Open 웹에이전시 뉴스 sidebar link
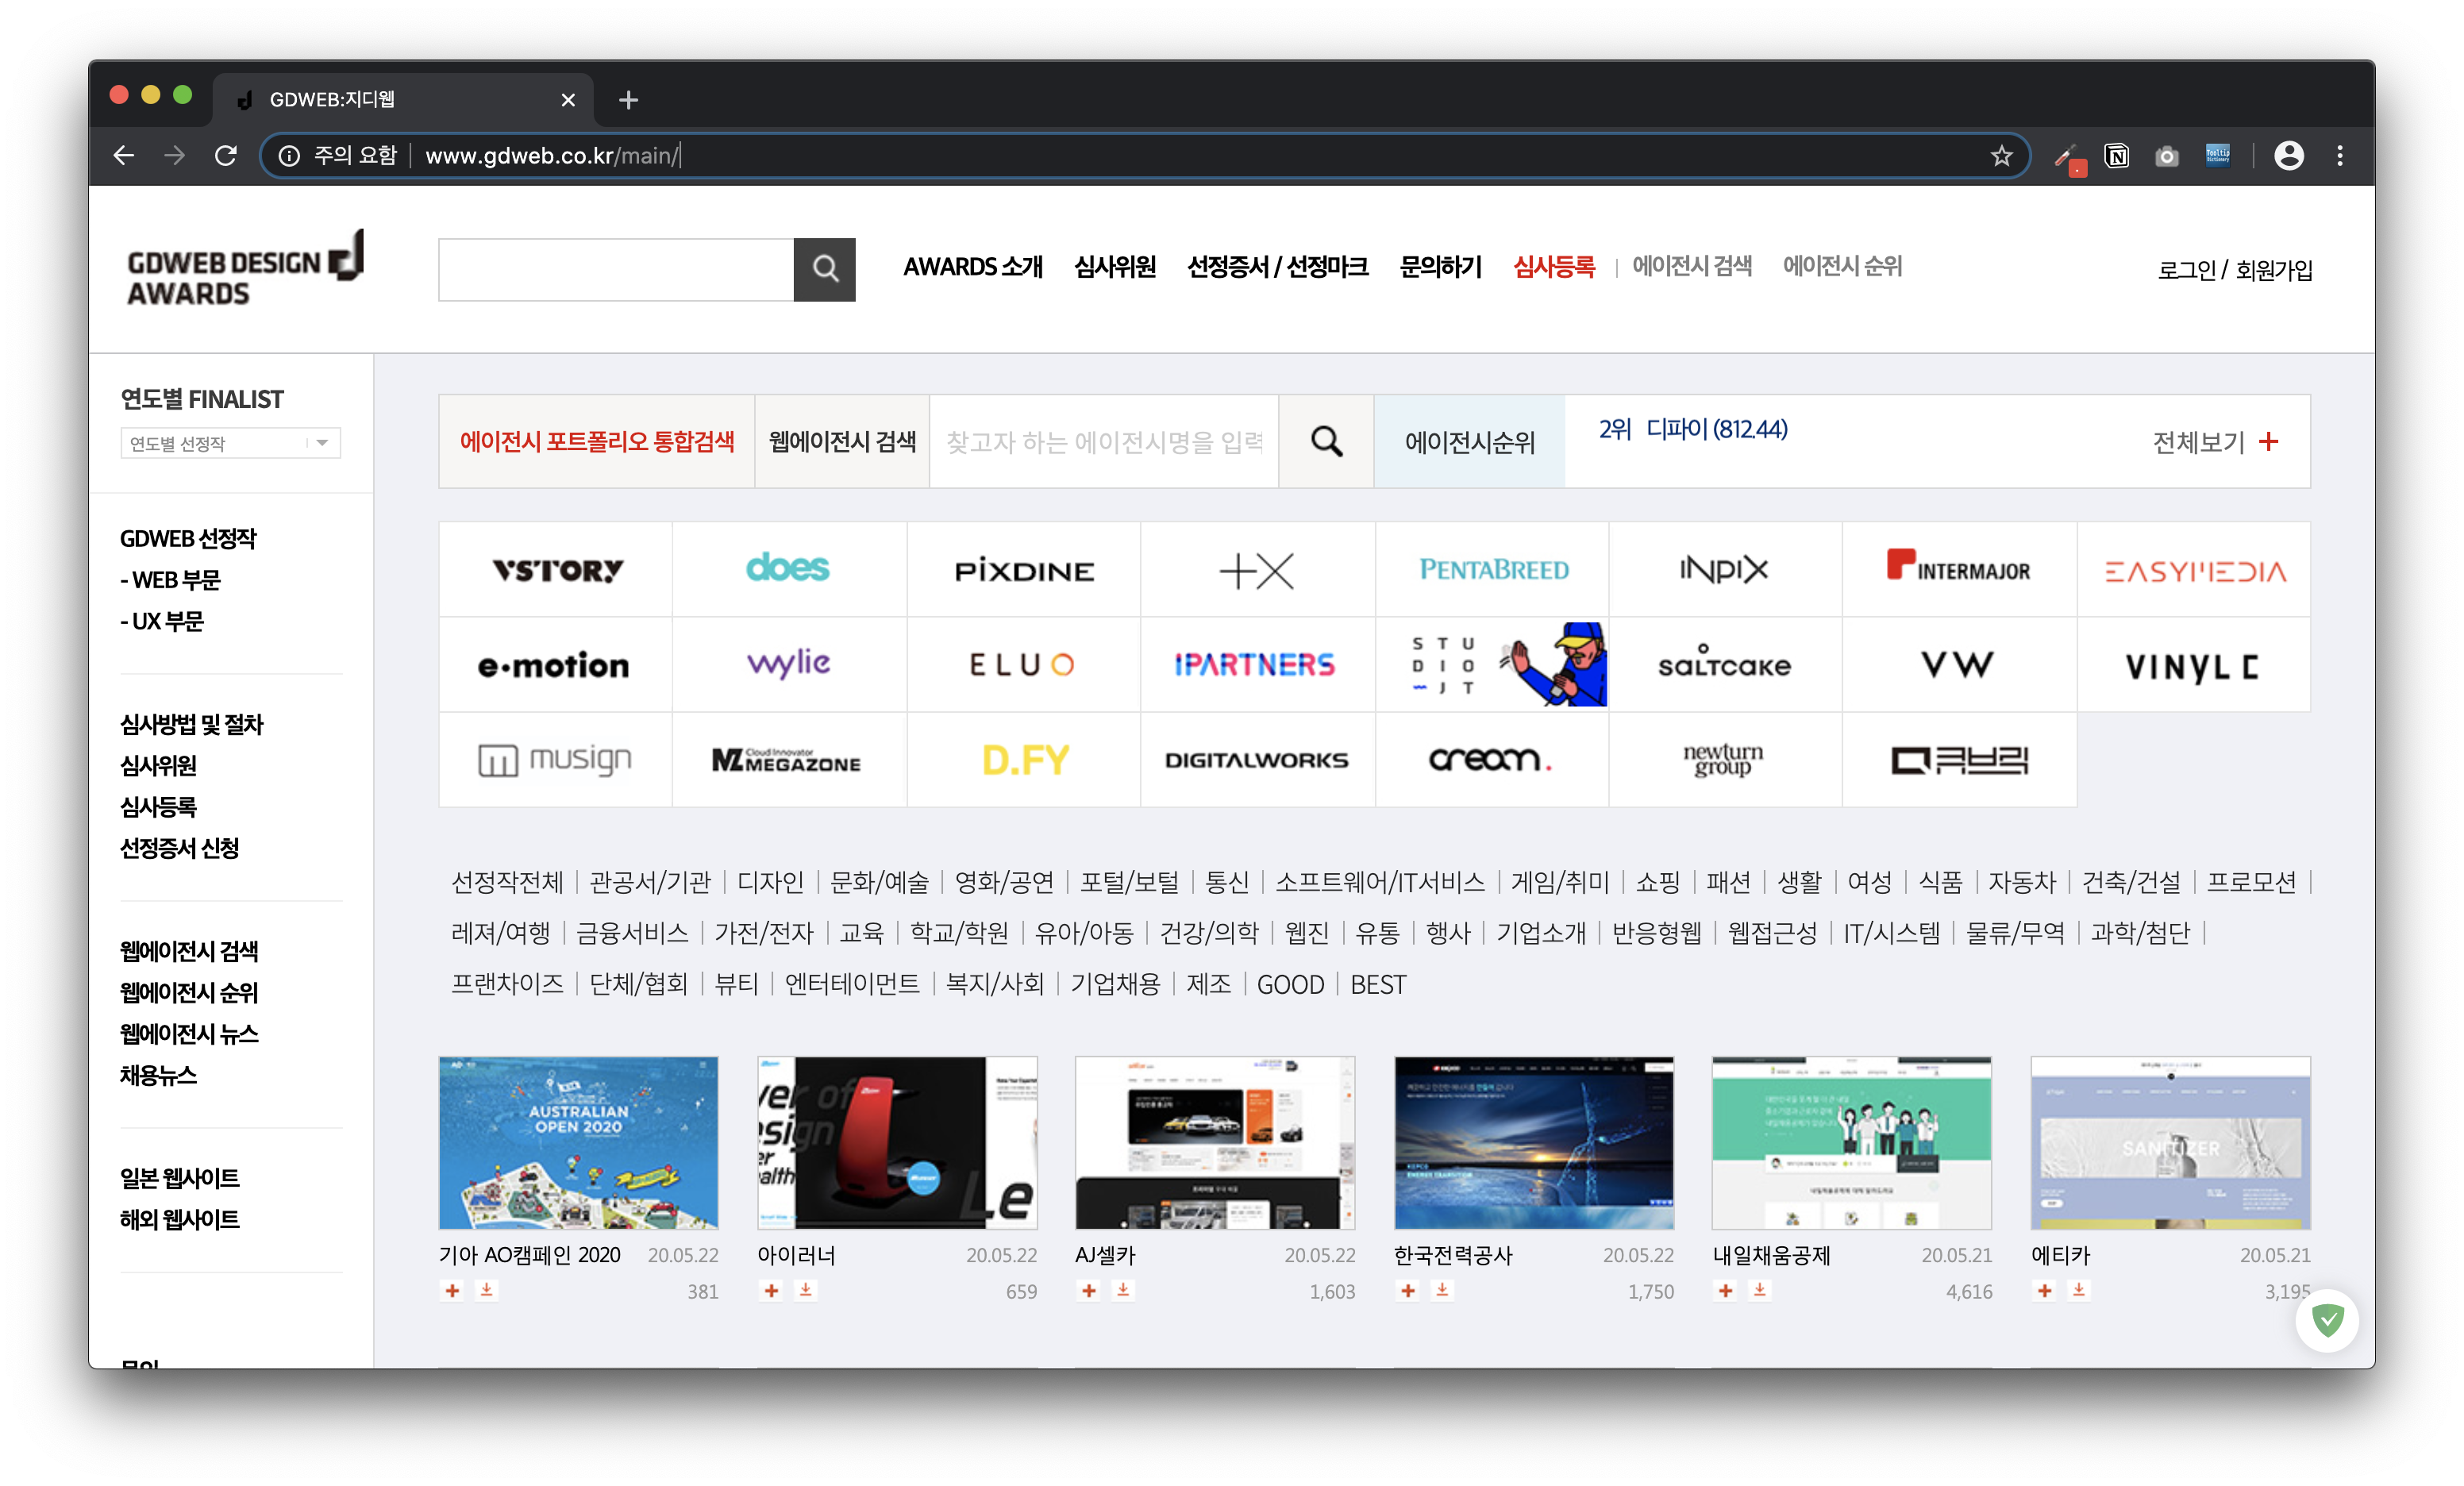This screenshot has height=1486, width=2464. (189, 1034)
